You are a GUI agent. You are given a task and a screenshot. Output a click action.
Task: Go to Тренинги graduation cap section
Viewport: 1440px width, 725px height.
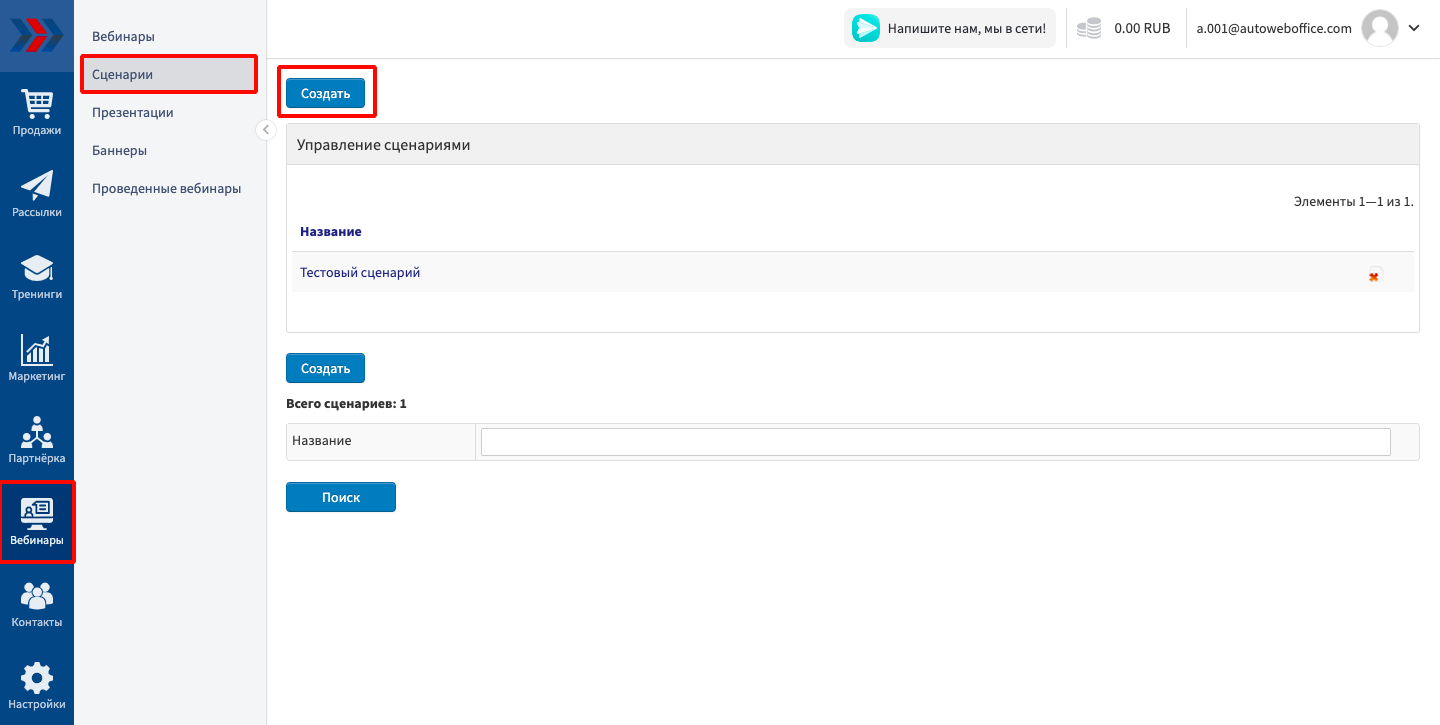tap(37, 276)
